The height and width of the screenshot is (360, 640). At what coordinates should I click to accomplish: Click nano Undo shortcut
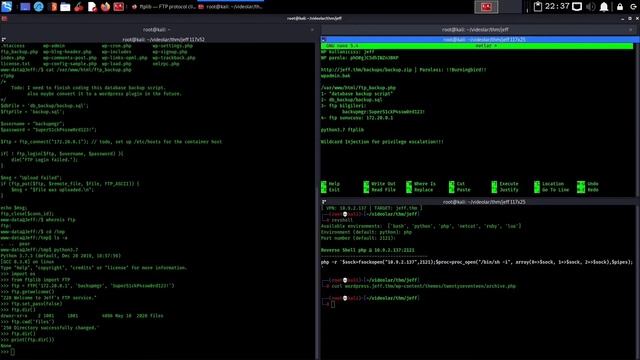588,184
